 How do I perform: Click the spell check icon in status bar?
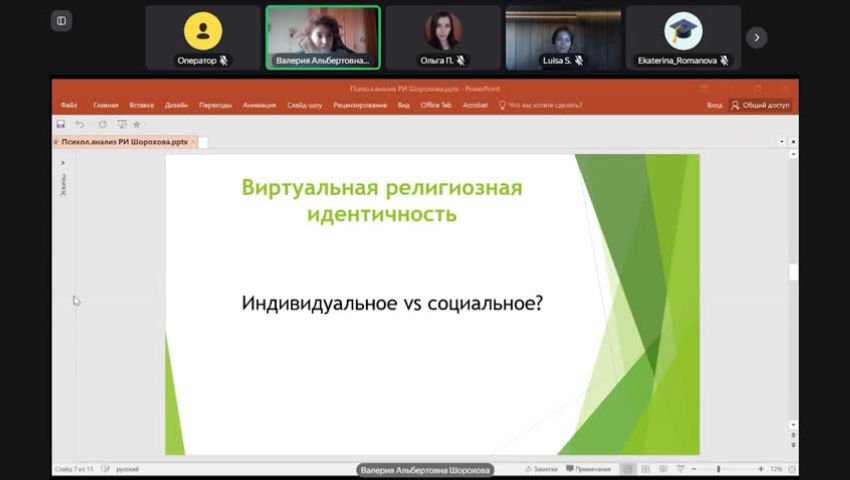click(x=106, y=469)
